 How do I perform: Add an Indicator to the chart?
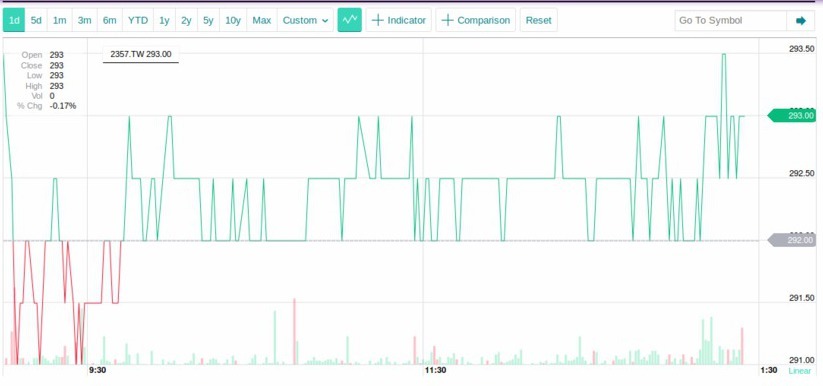398,20
